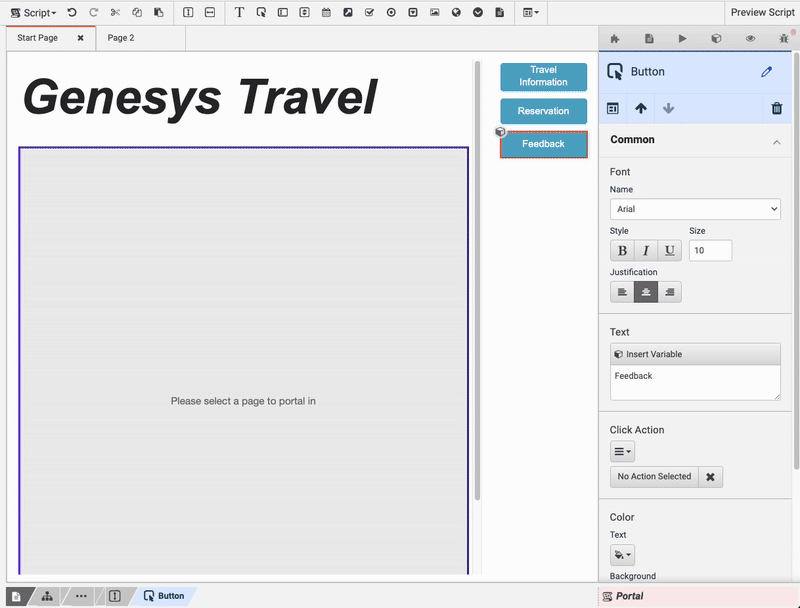Set justification to right align
Screen dimensions: 800x608
point(670,292)
